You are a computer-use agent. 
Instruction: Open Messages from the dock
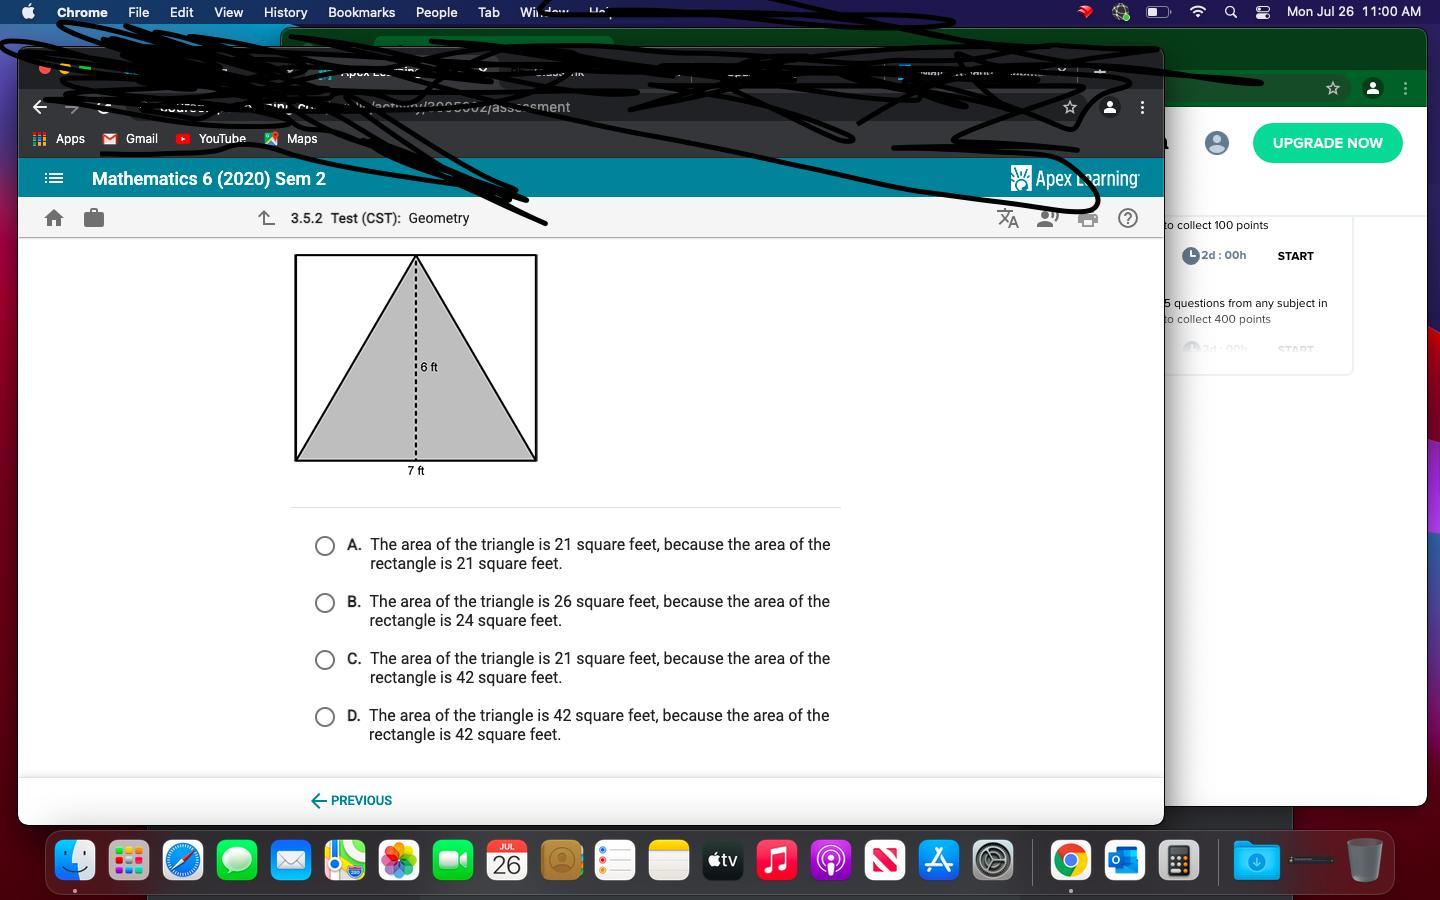pyautogui.click(x=237, y=860)
